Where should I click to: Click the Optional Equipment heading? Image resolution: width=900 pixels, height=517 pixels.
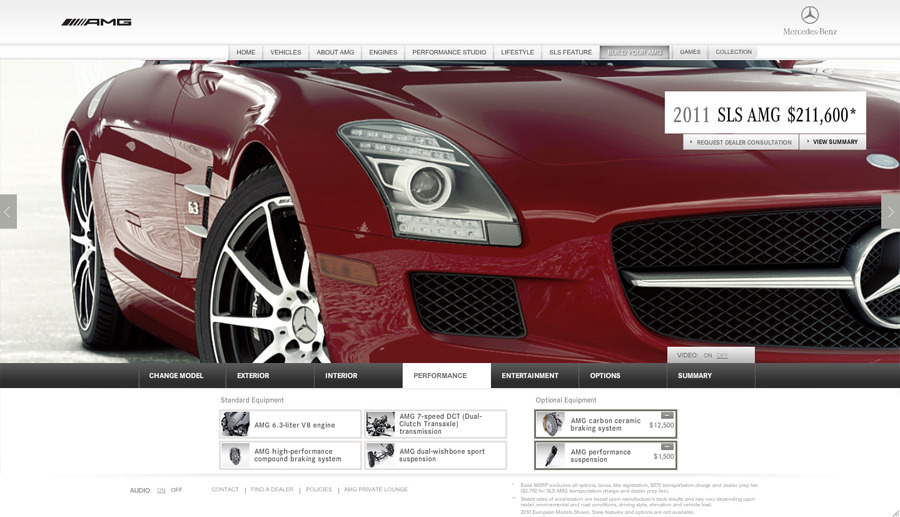click(566, 401)
